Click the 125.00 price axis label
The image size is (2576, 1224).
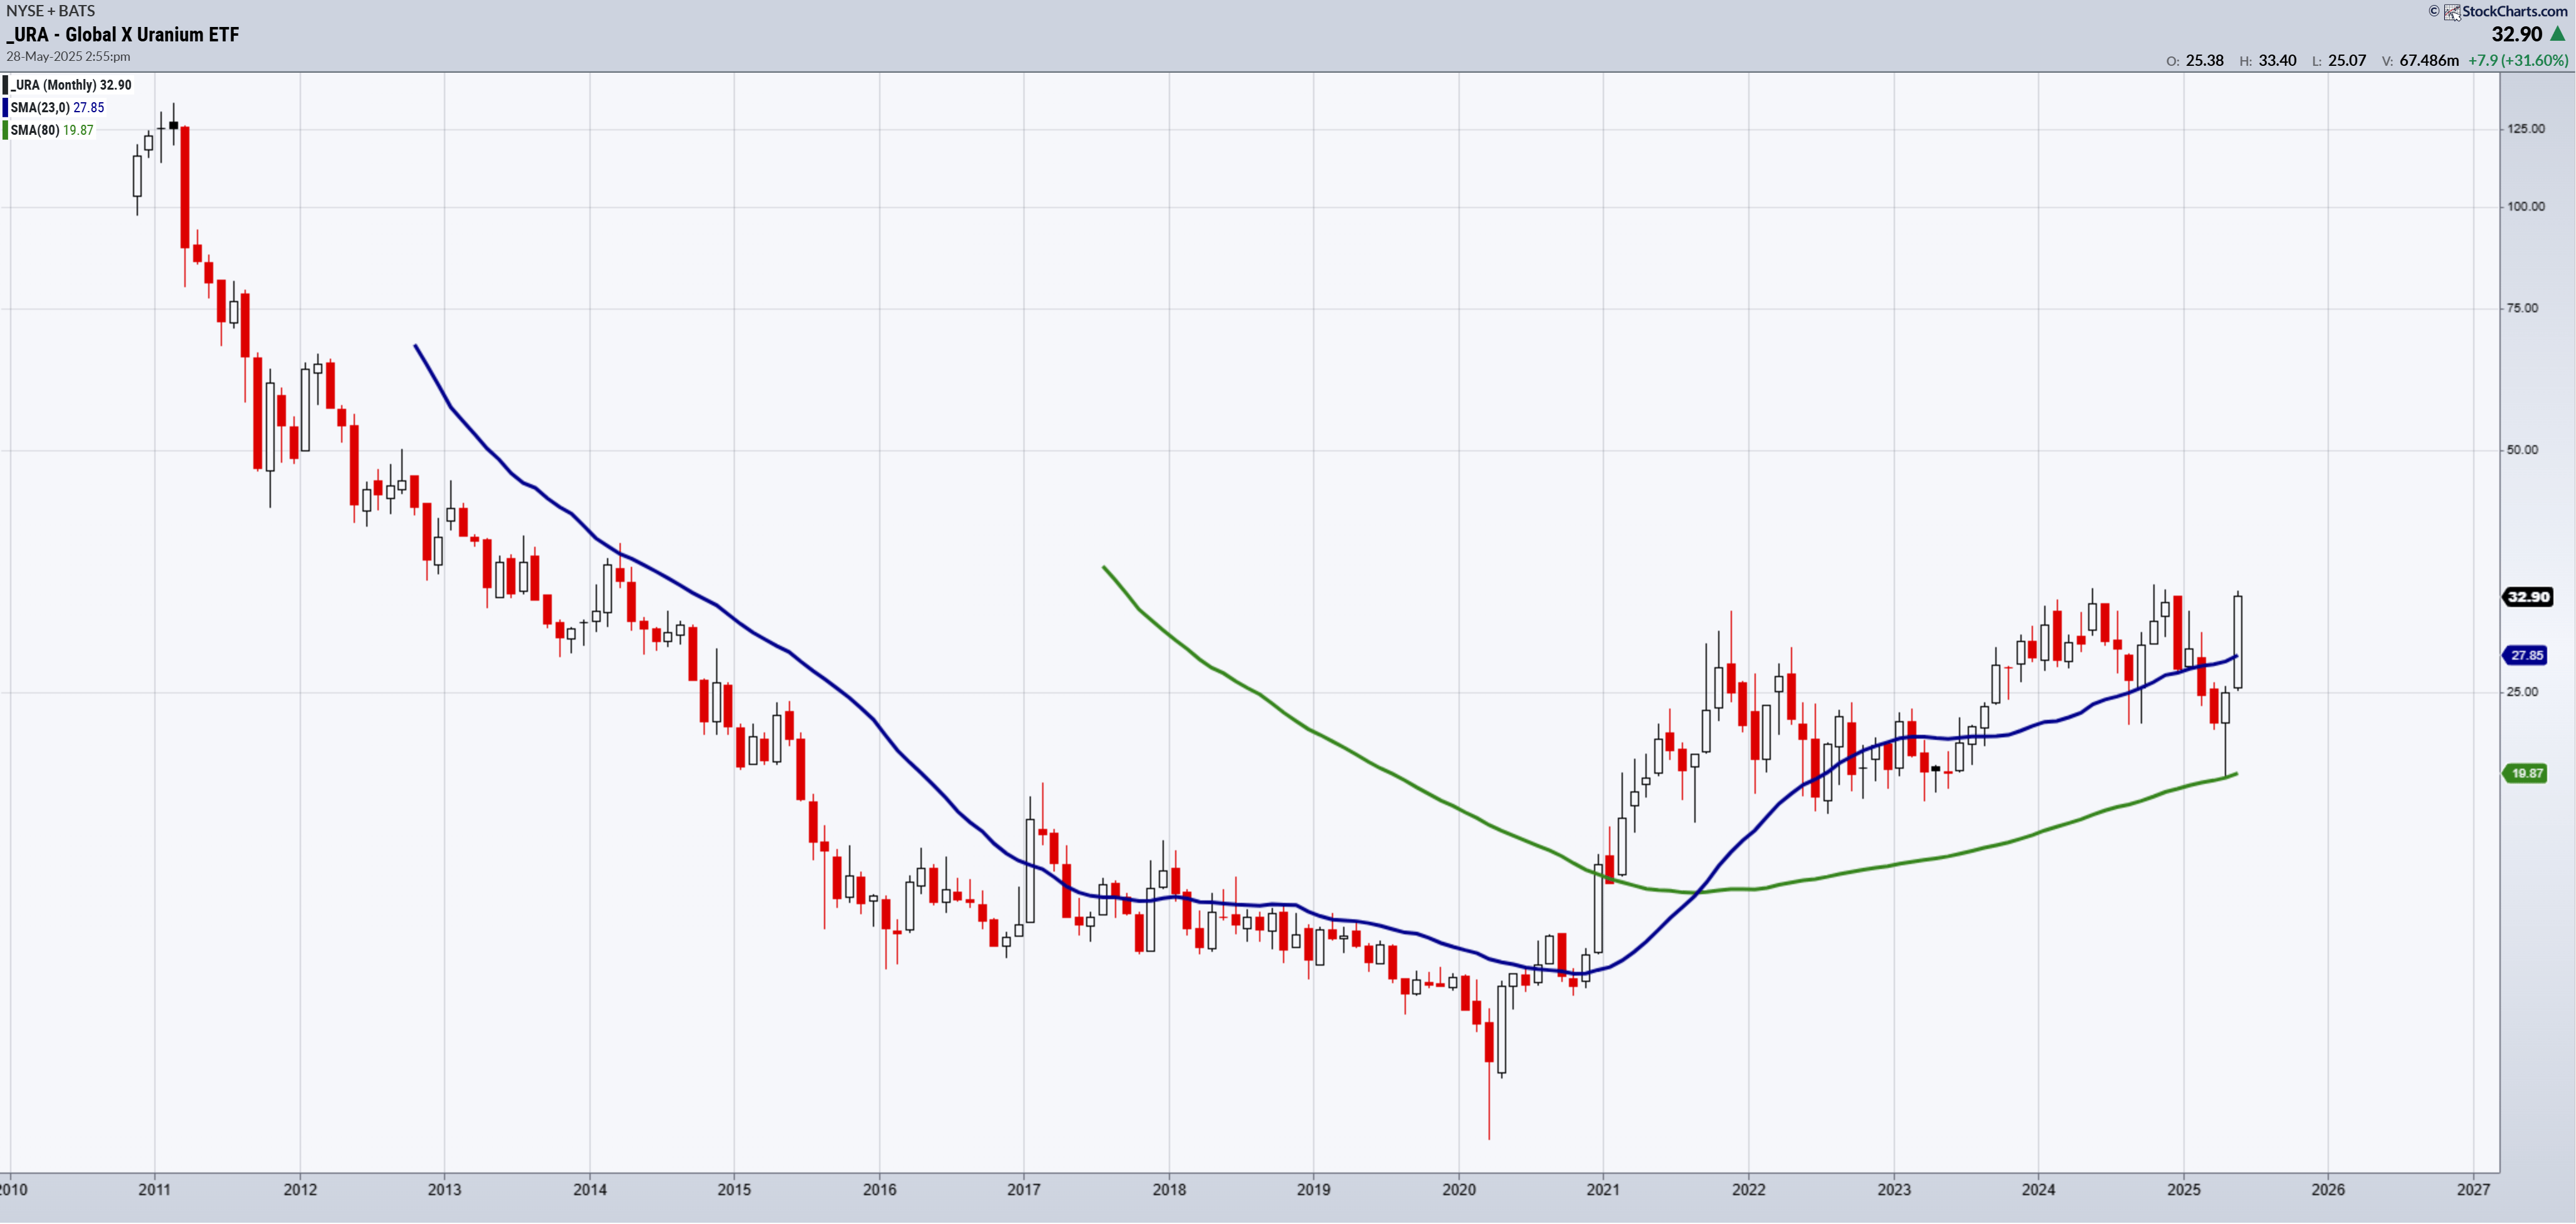point(2525,129)
